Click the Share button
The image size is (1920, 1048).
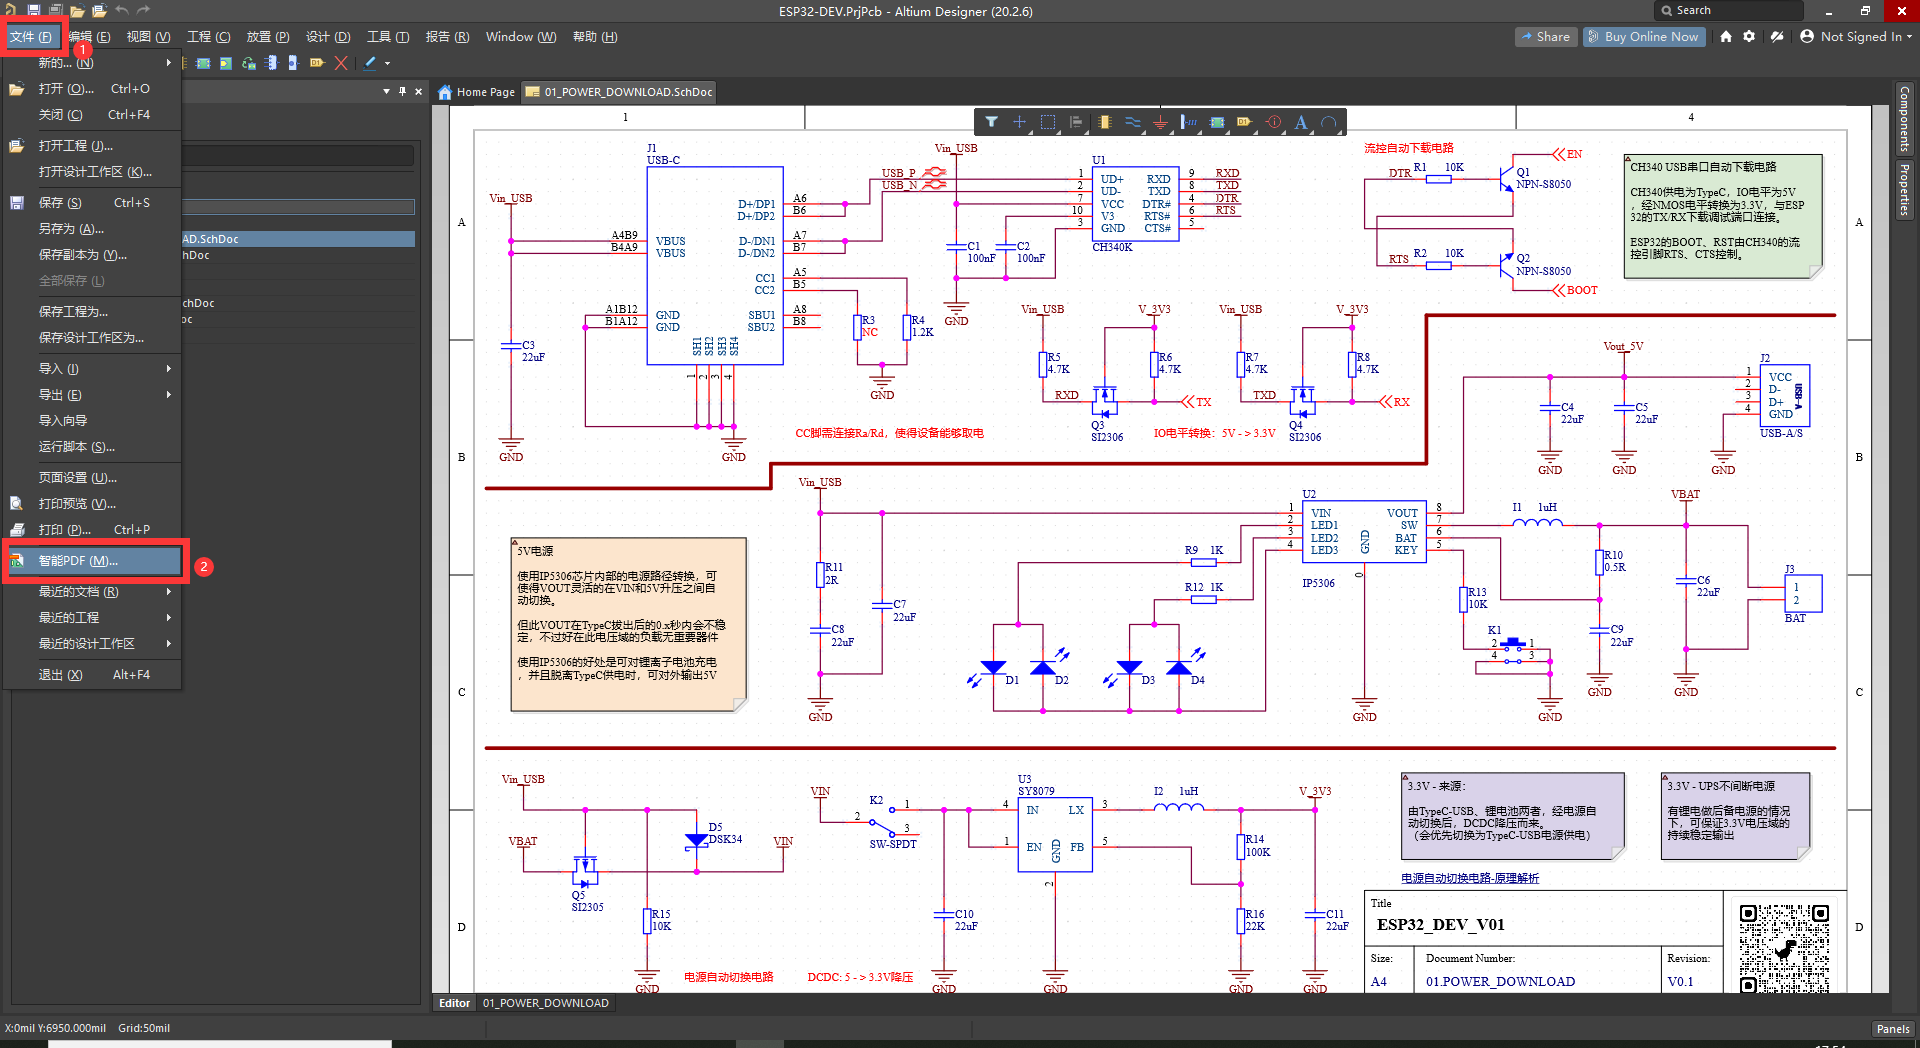click(x=1545, y=36)
